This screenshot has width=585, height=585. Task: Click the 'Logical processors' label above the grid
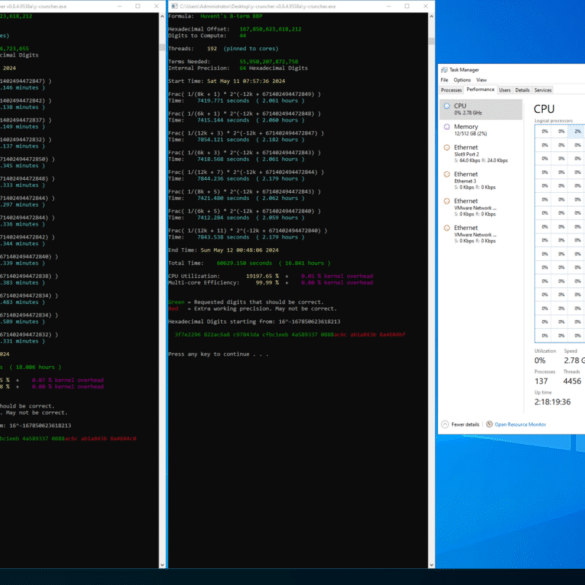(x=553, y=121)
